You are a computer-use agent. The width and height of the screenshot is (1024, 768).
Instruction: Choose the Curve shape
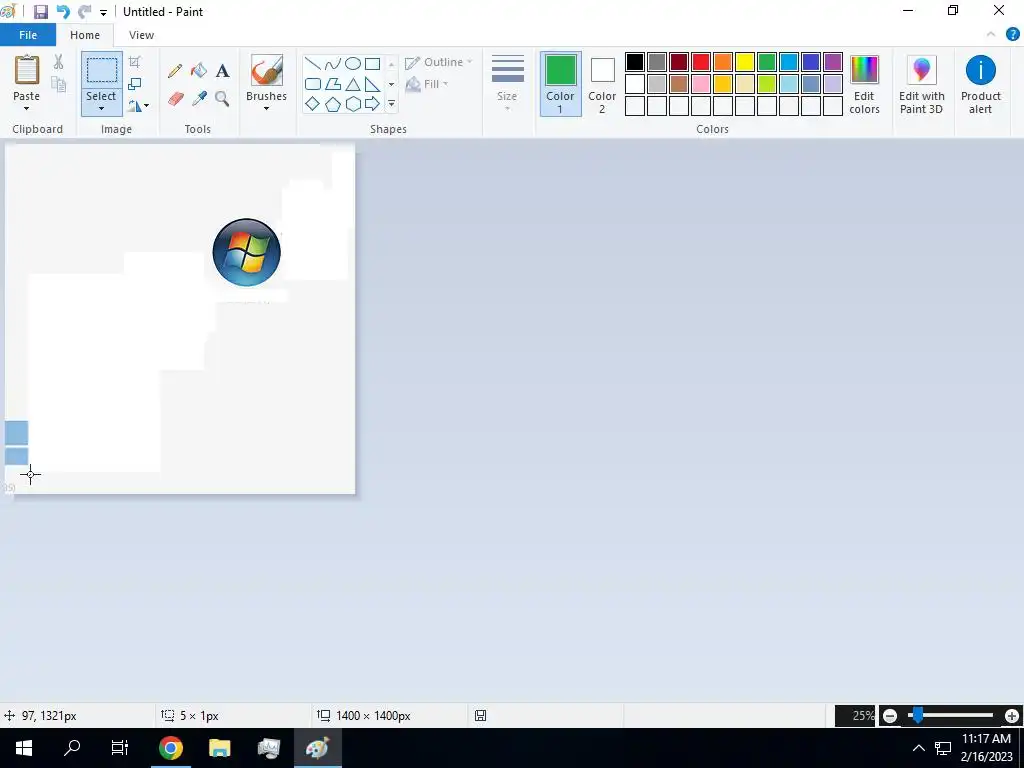332,63
